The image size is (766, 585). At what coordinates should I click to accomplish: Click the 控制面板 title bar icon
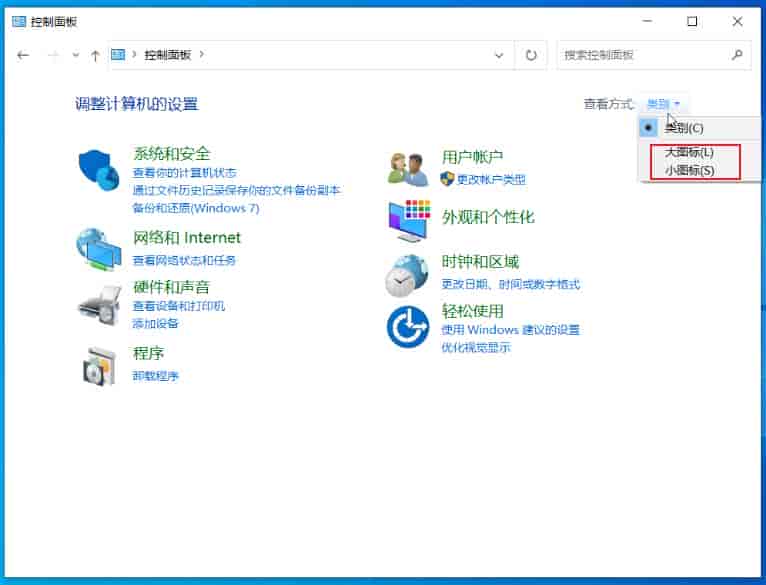19,22
